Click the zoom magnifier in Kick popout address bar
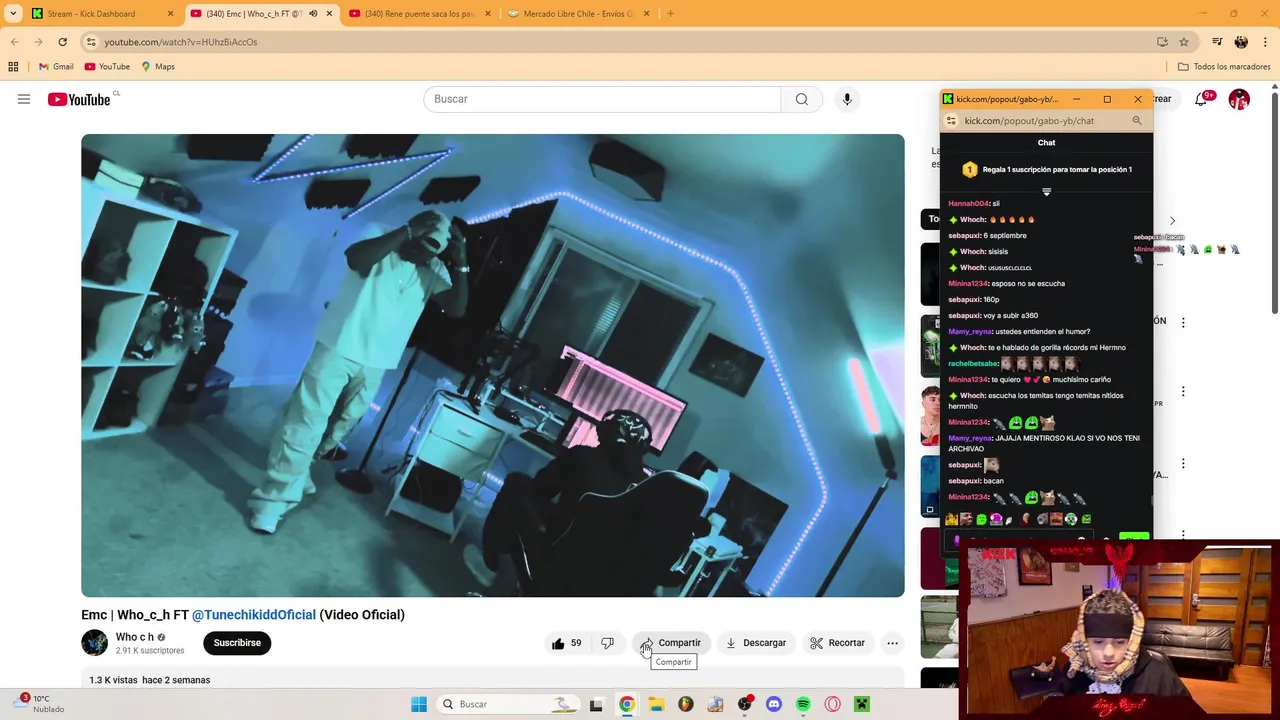Screen dimensions: 1280x720 (x=1137, y=121)
